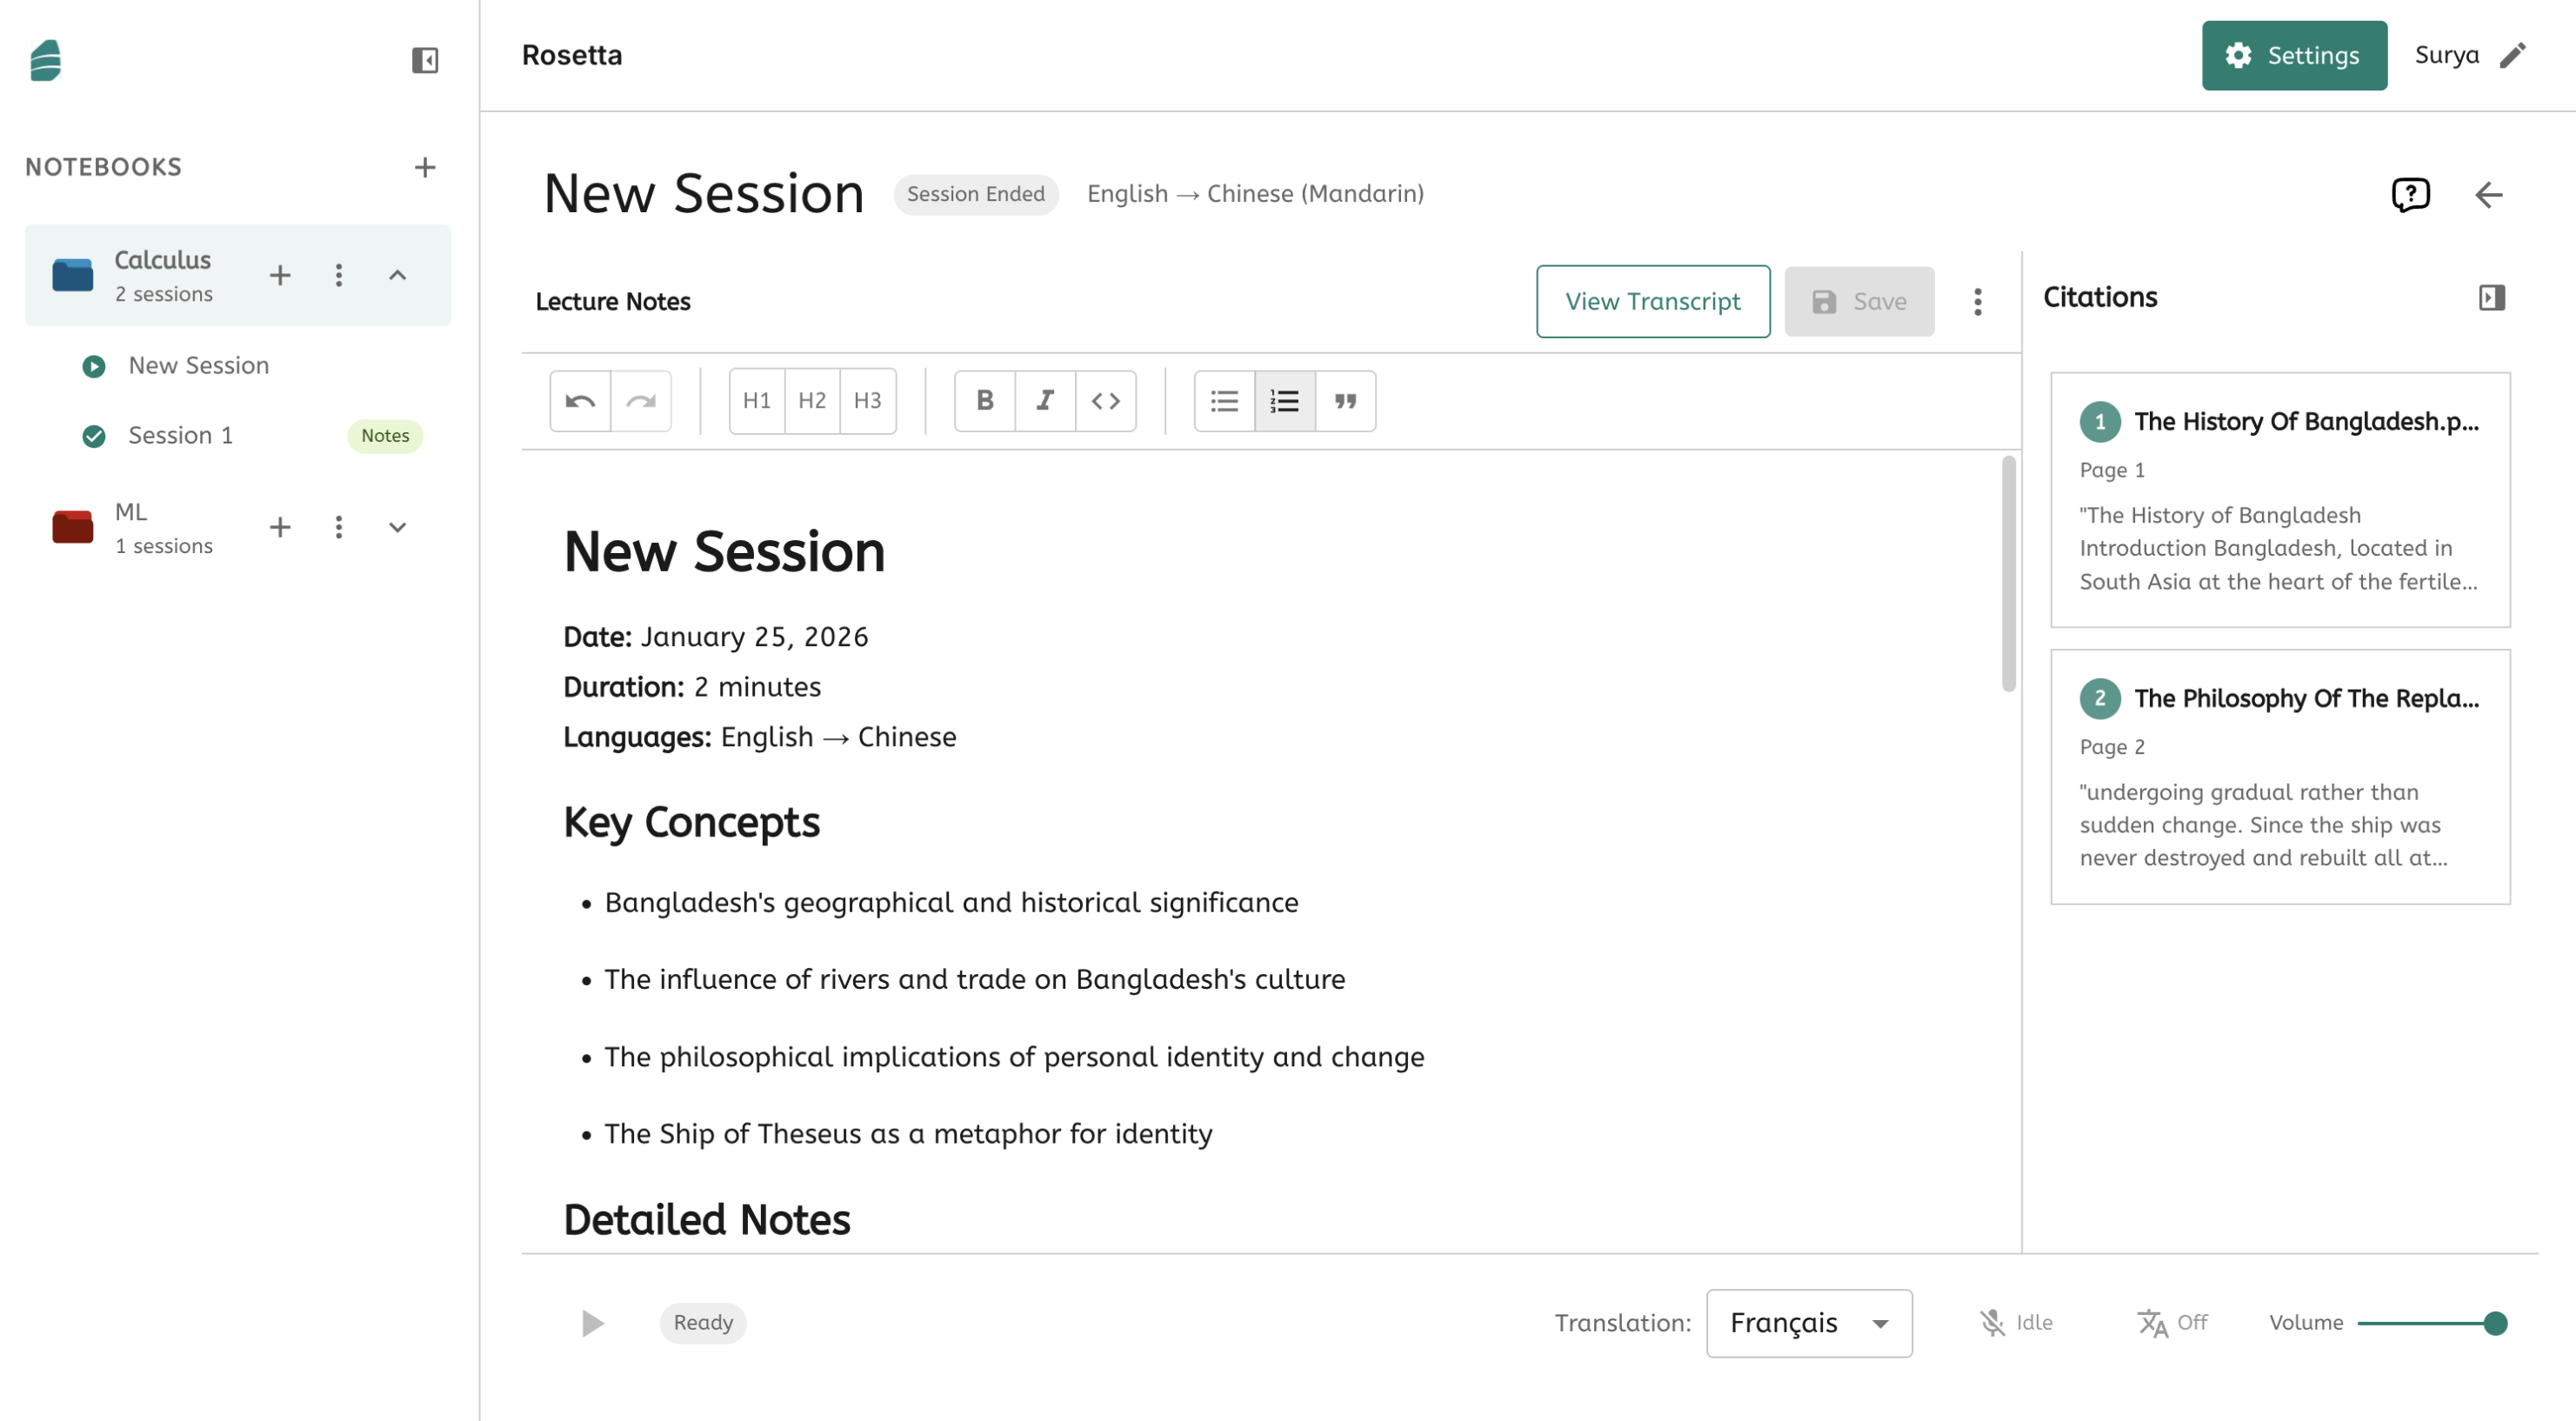
Task: Go back using the arrow icon
Action: (x=2488, y=194)
